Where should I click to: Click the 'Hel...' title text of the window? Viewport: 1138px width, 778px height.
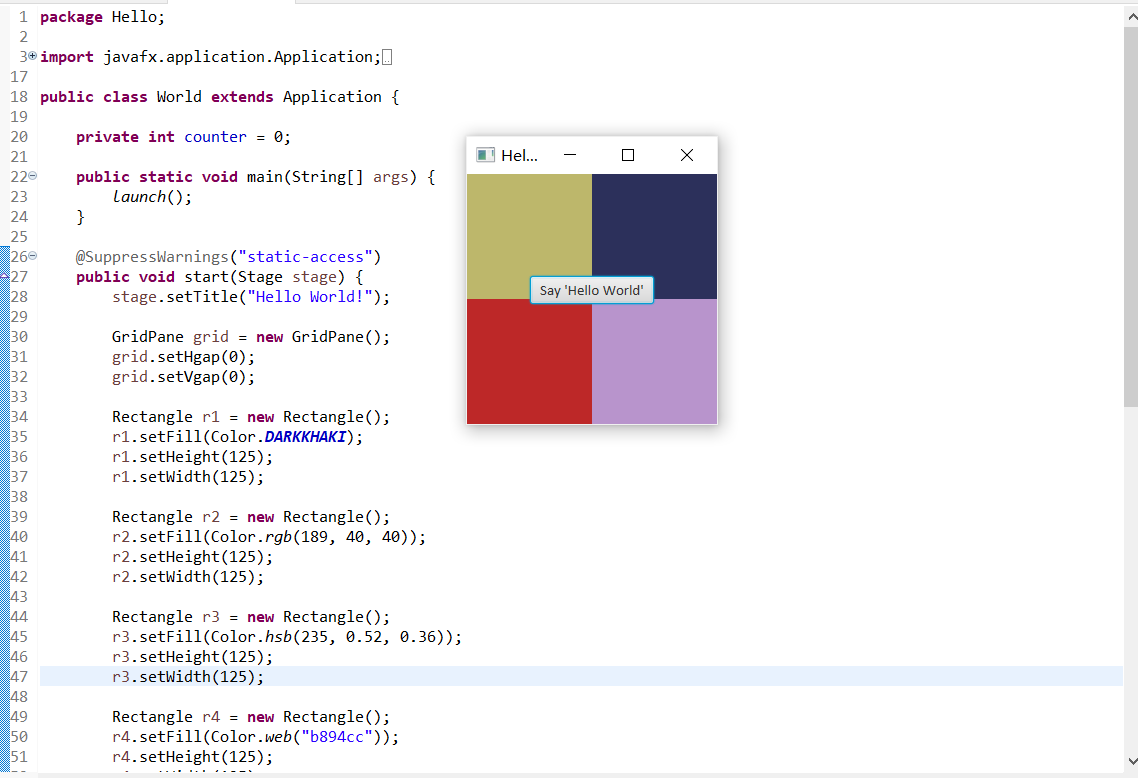pos(520,155)
